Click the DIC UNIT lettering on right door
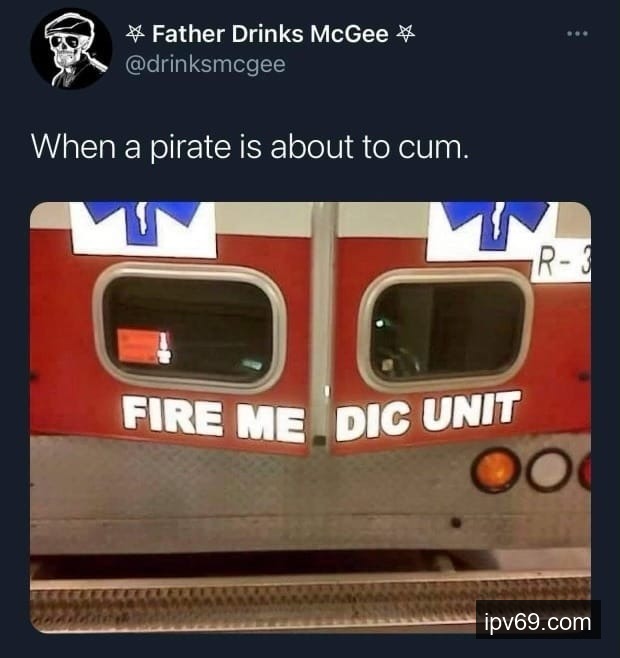The height and width of the screenshot is (658, 620). pyautogui.click(x=427, y=415)
